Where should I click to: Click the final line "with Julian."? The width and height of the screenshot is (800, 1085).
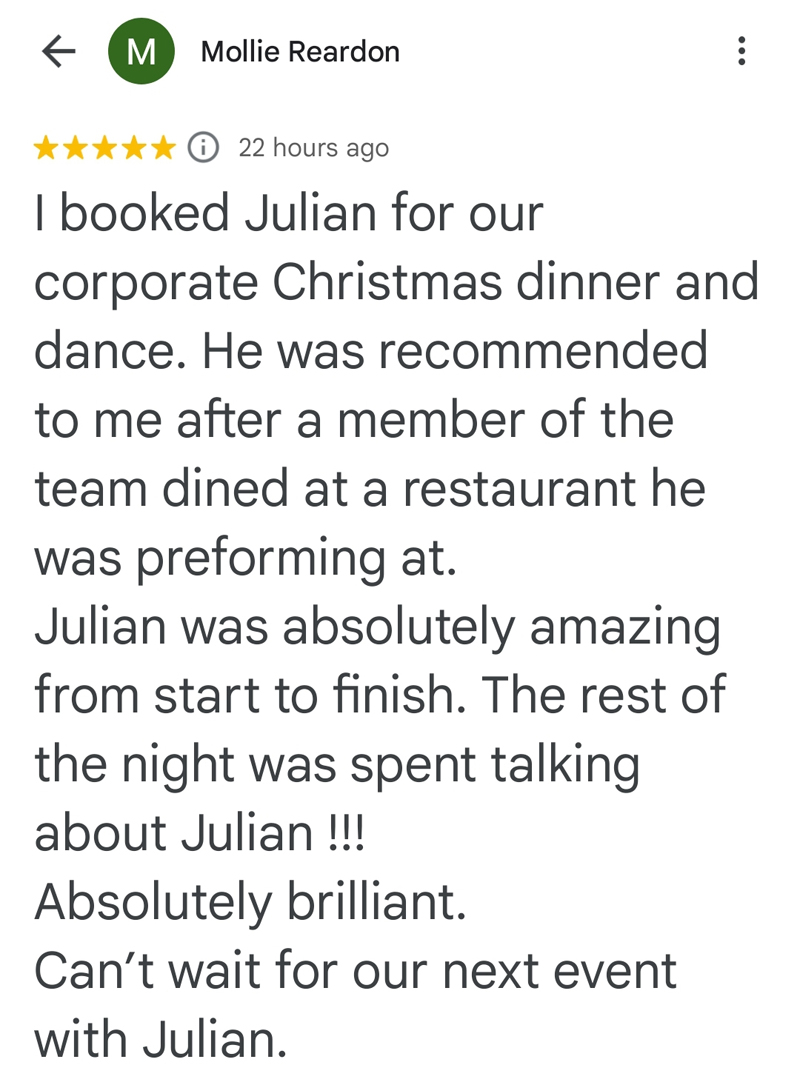(160, 1040)
